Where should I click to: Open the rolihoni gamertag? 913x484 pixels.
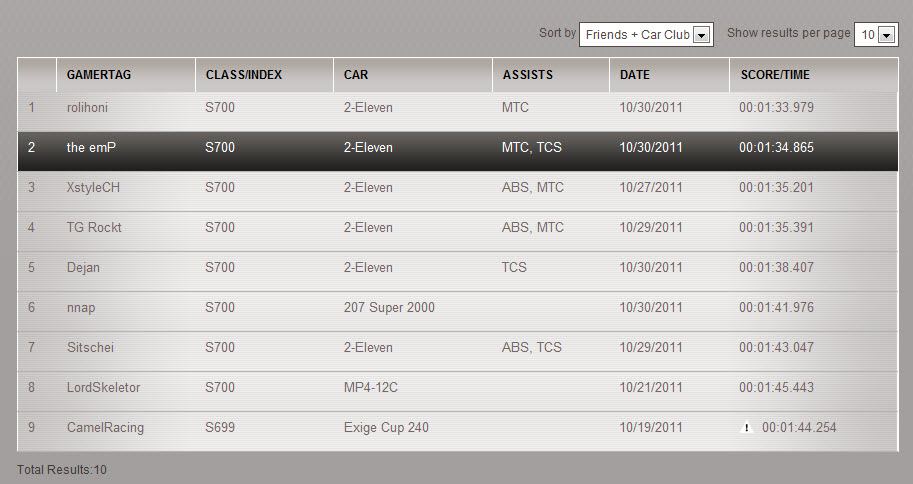click(87, 108)
